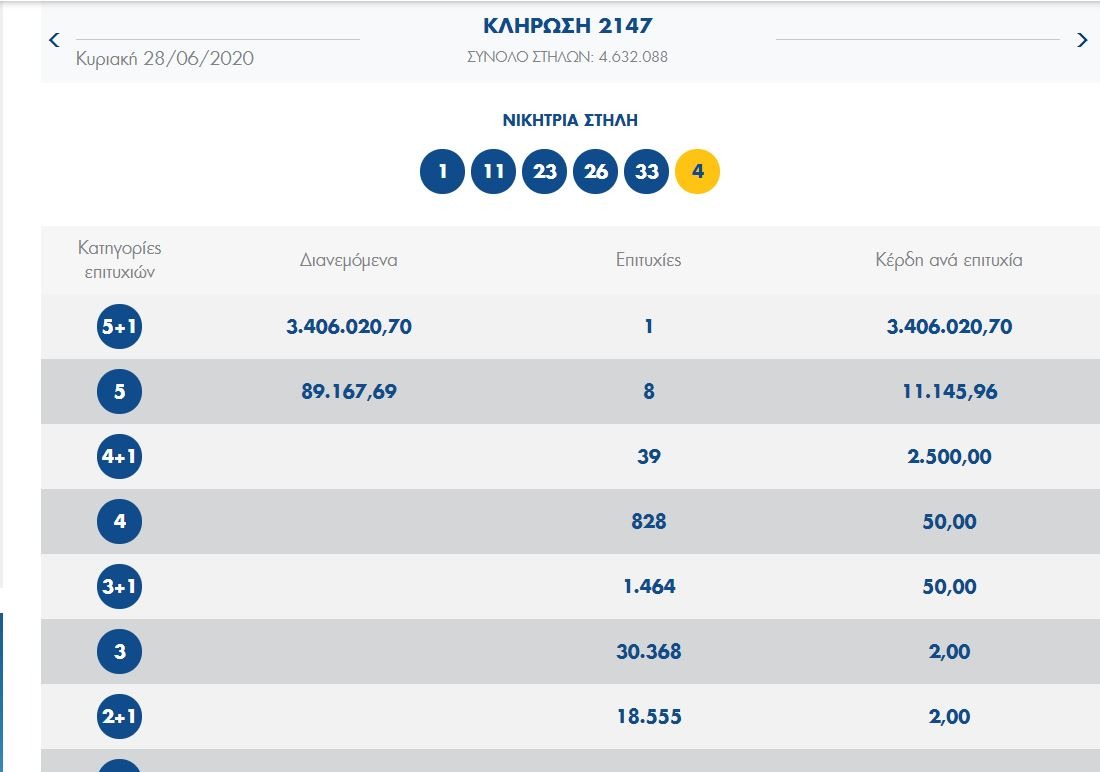Screen dimensions: 1100x772
Task: Click winning number ball 26
Action: click(596, 172)
